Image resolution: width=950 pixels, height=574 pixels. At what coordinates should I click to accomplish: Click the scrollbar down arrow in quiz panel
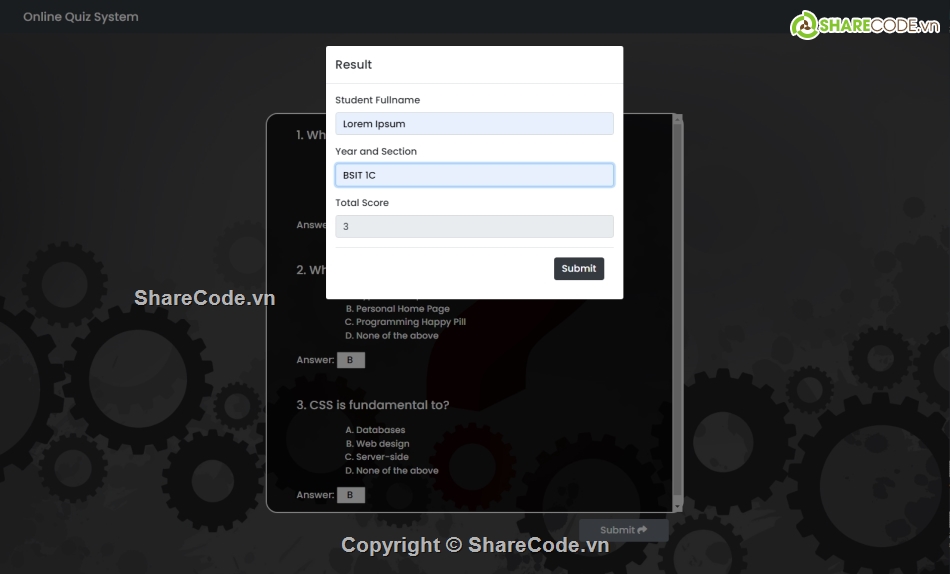[x=677, y=506]
